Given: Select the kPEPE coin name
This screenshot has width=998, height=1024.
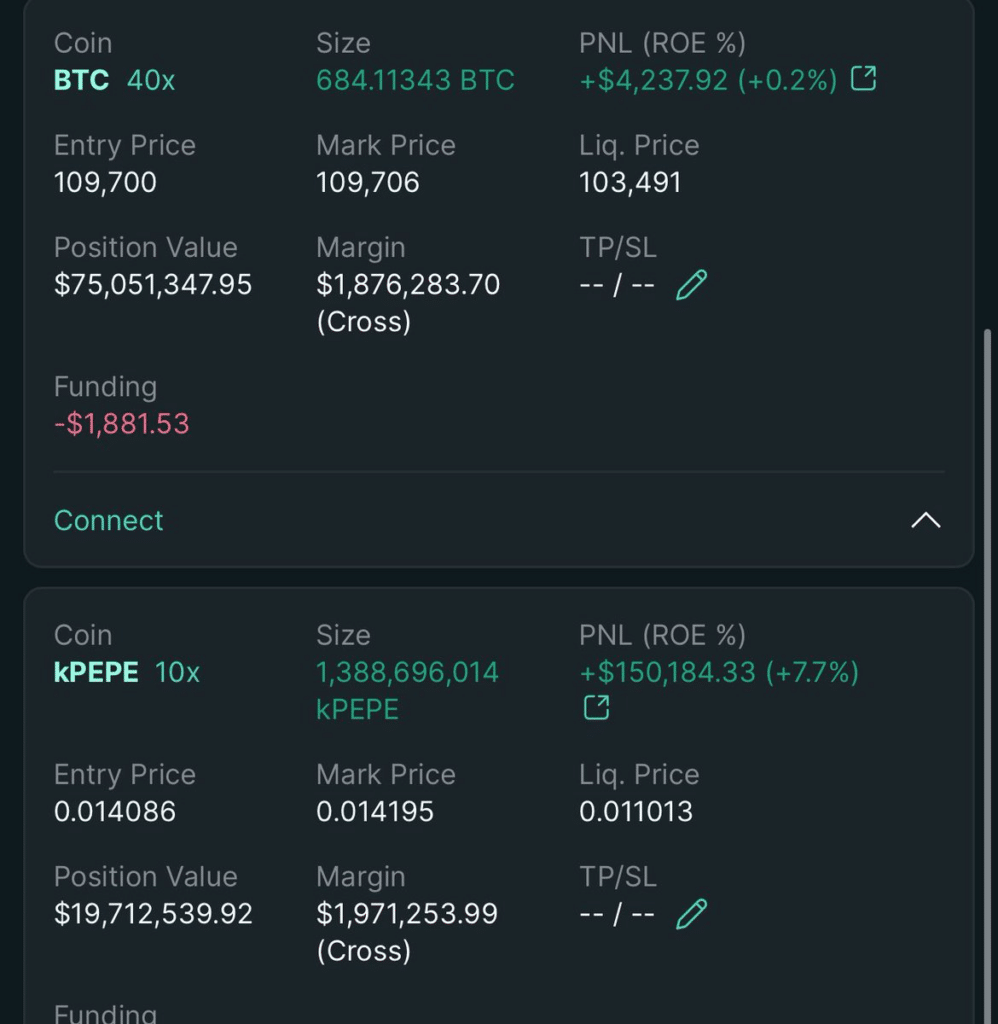Looking at the screenshot, I should [96, 672].
